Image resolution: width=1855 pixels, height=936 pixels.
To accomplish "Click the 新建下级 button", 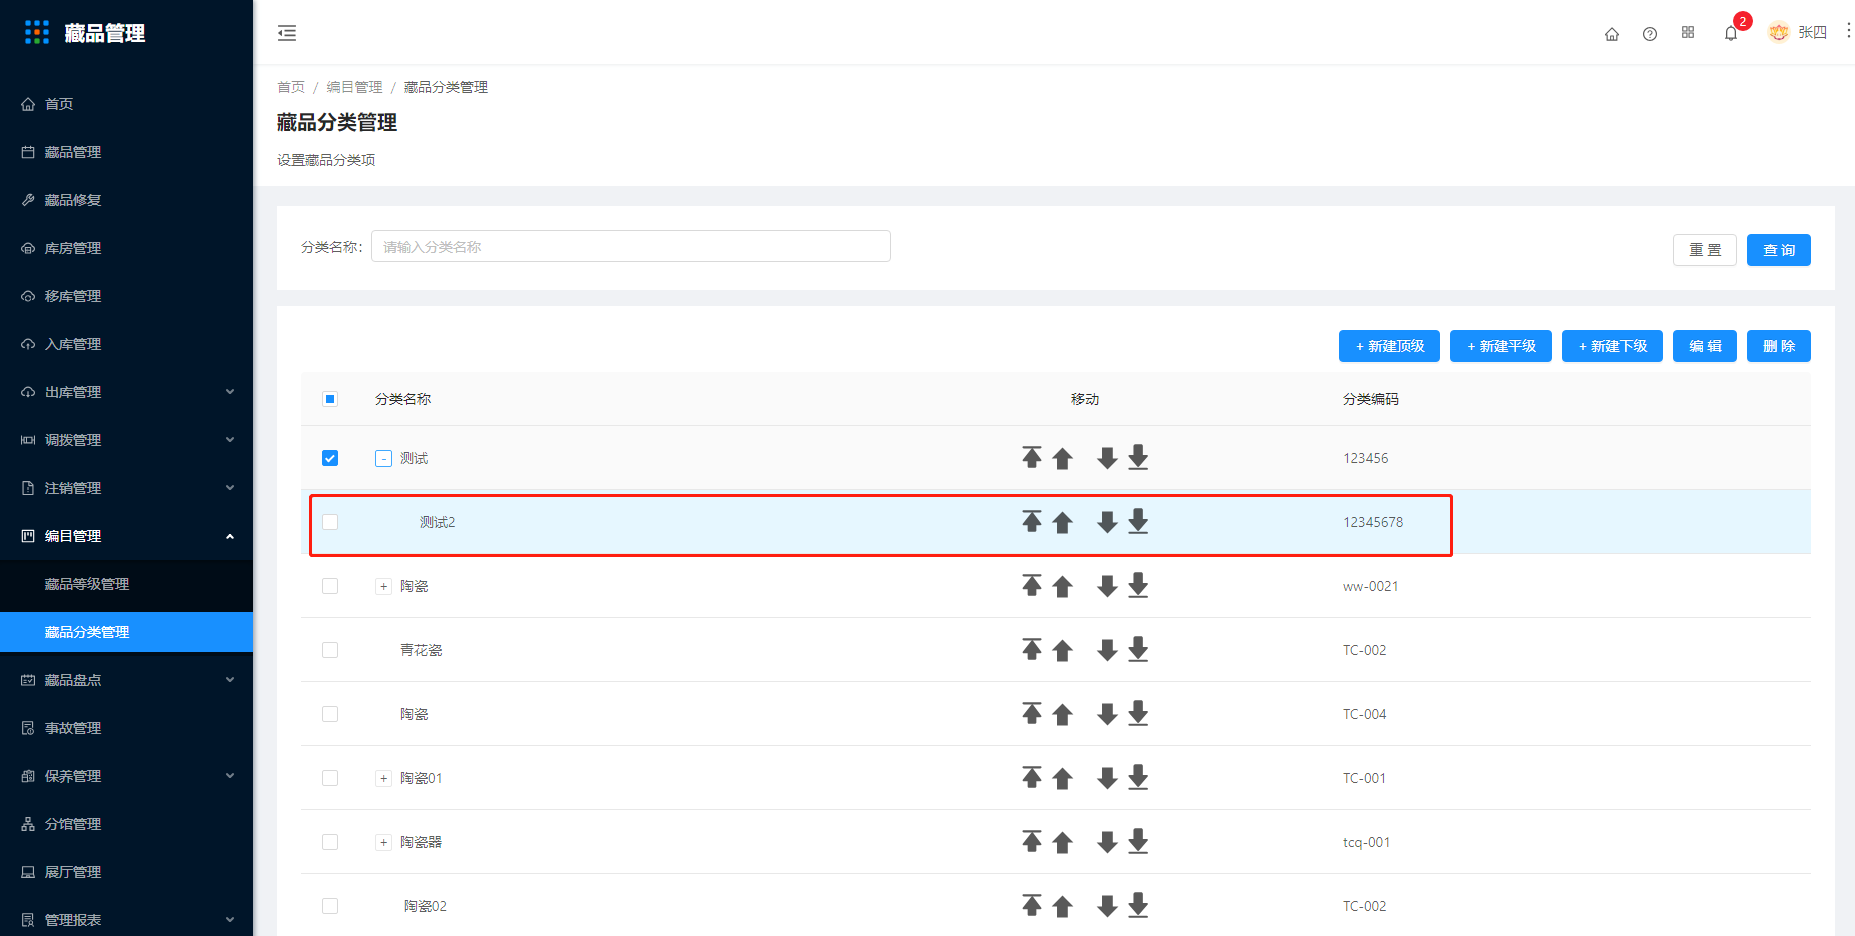I will pos(1612,346).
